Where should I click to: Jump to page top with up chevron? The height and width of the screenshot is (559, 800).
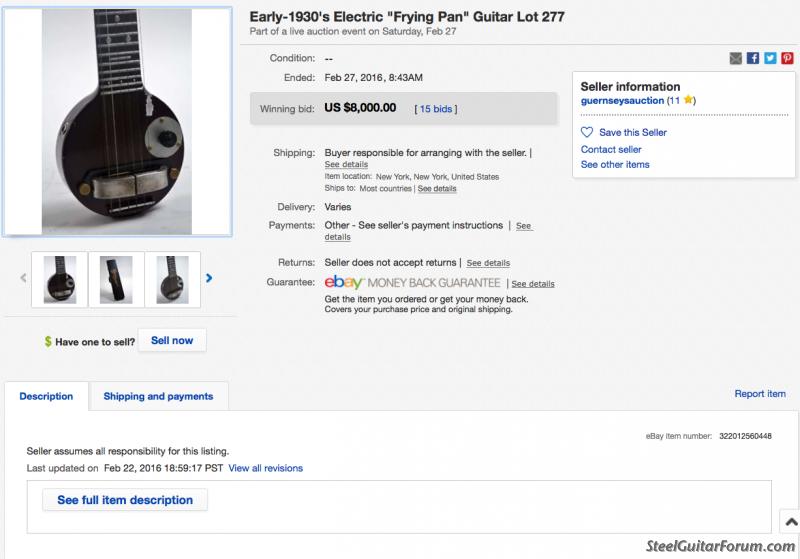click(x=791, y=522)
